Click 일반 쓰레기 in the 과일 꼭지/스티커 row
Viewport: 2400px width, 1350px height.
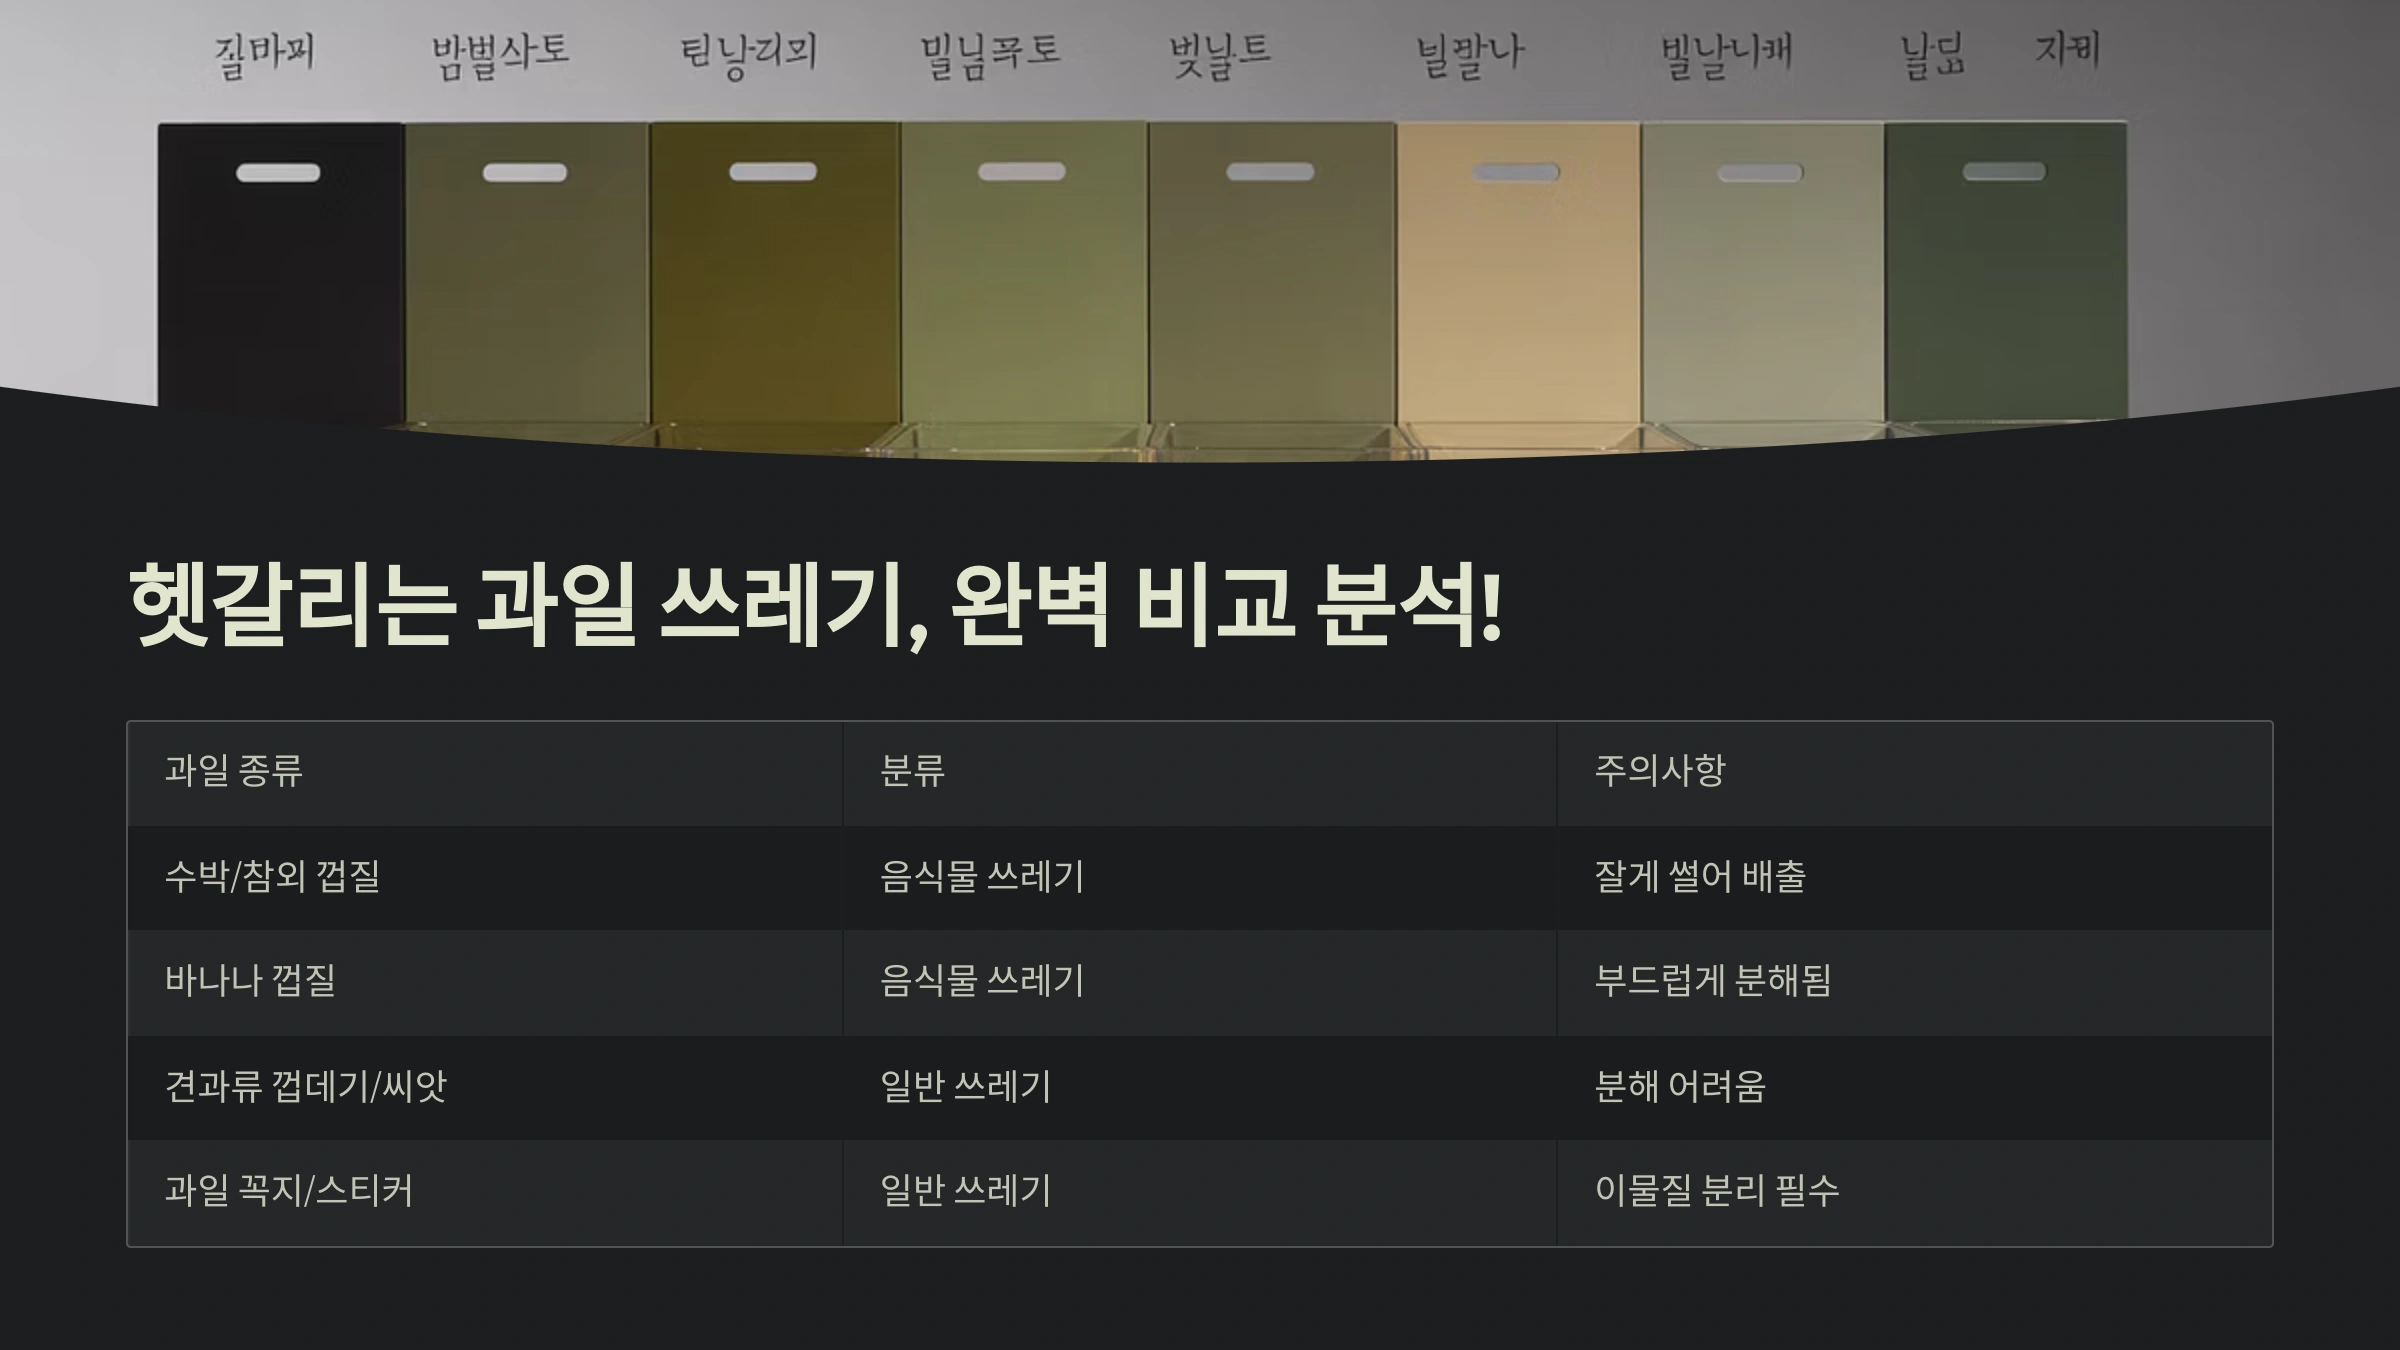click(x=965, y=1191)
